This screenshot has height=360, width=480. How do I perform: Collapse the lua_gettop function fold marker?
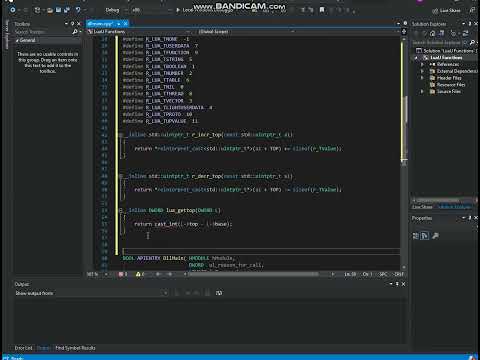121,210
